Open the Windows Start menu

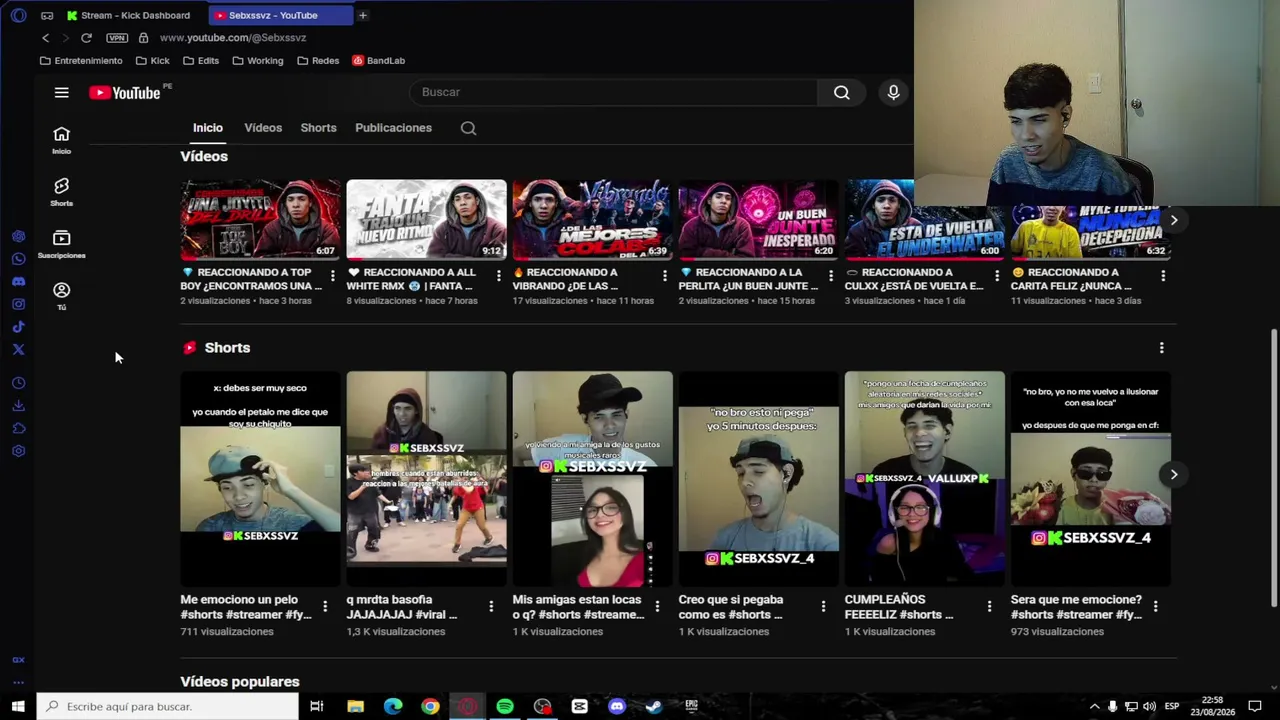pos(18,707)
